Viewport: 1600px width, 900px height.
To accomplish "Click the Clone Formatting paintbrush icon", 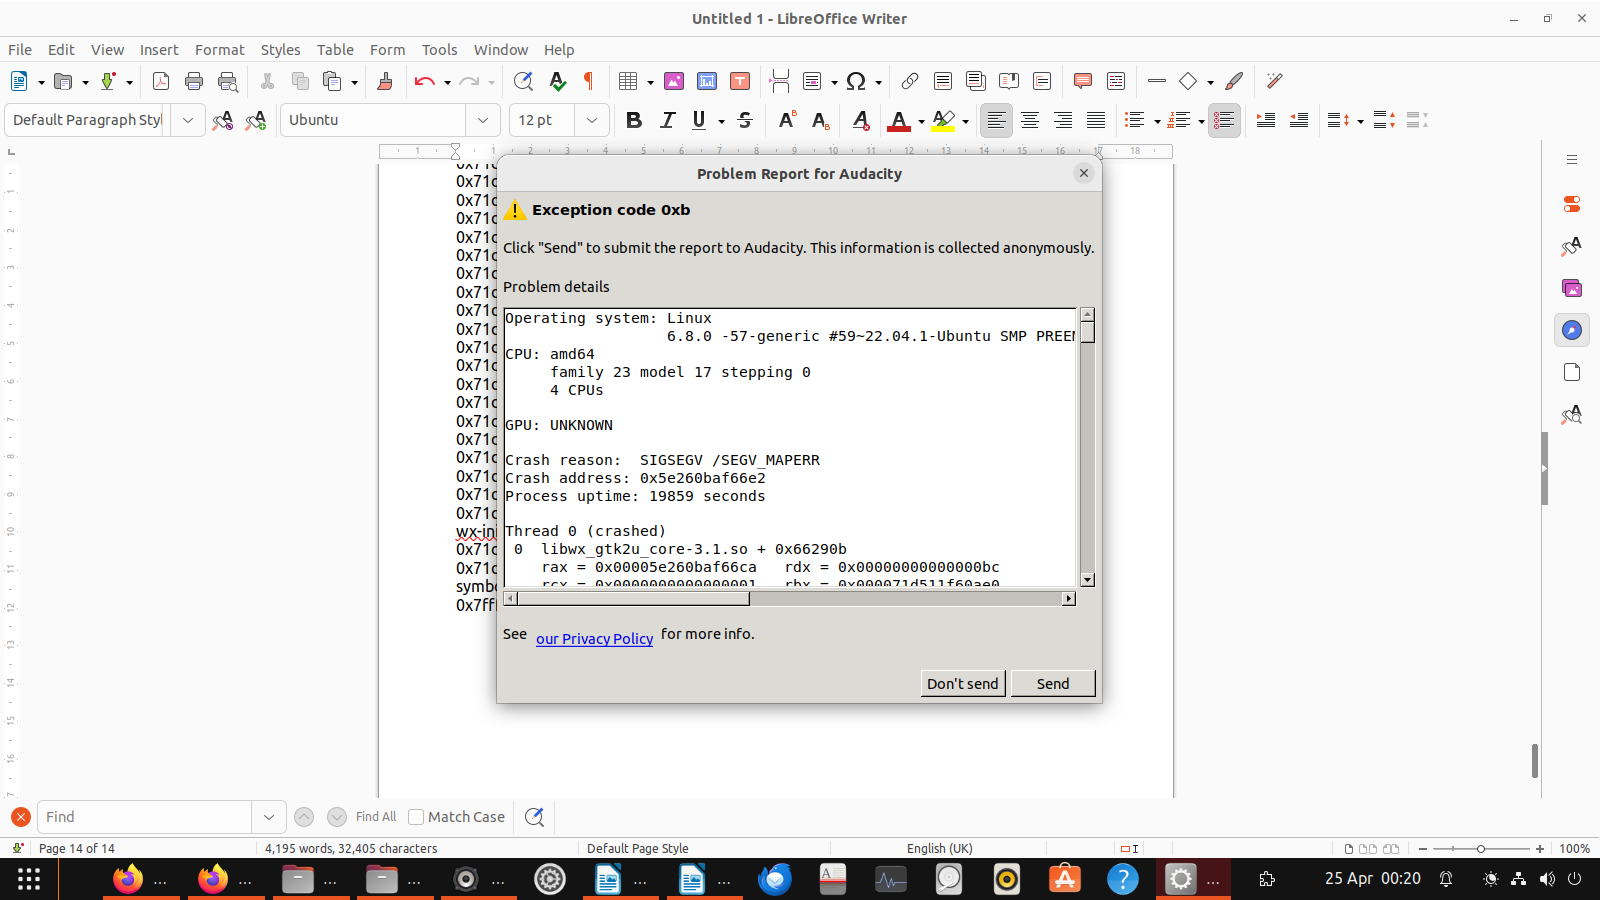I will pos(385,81).
